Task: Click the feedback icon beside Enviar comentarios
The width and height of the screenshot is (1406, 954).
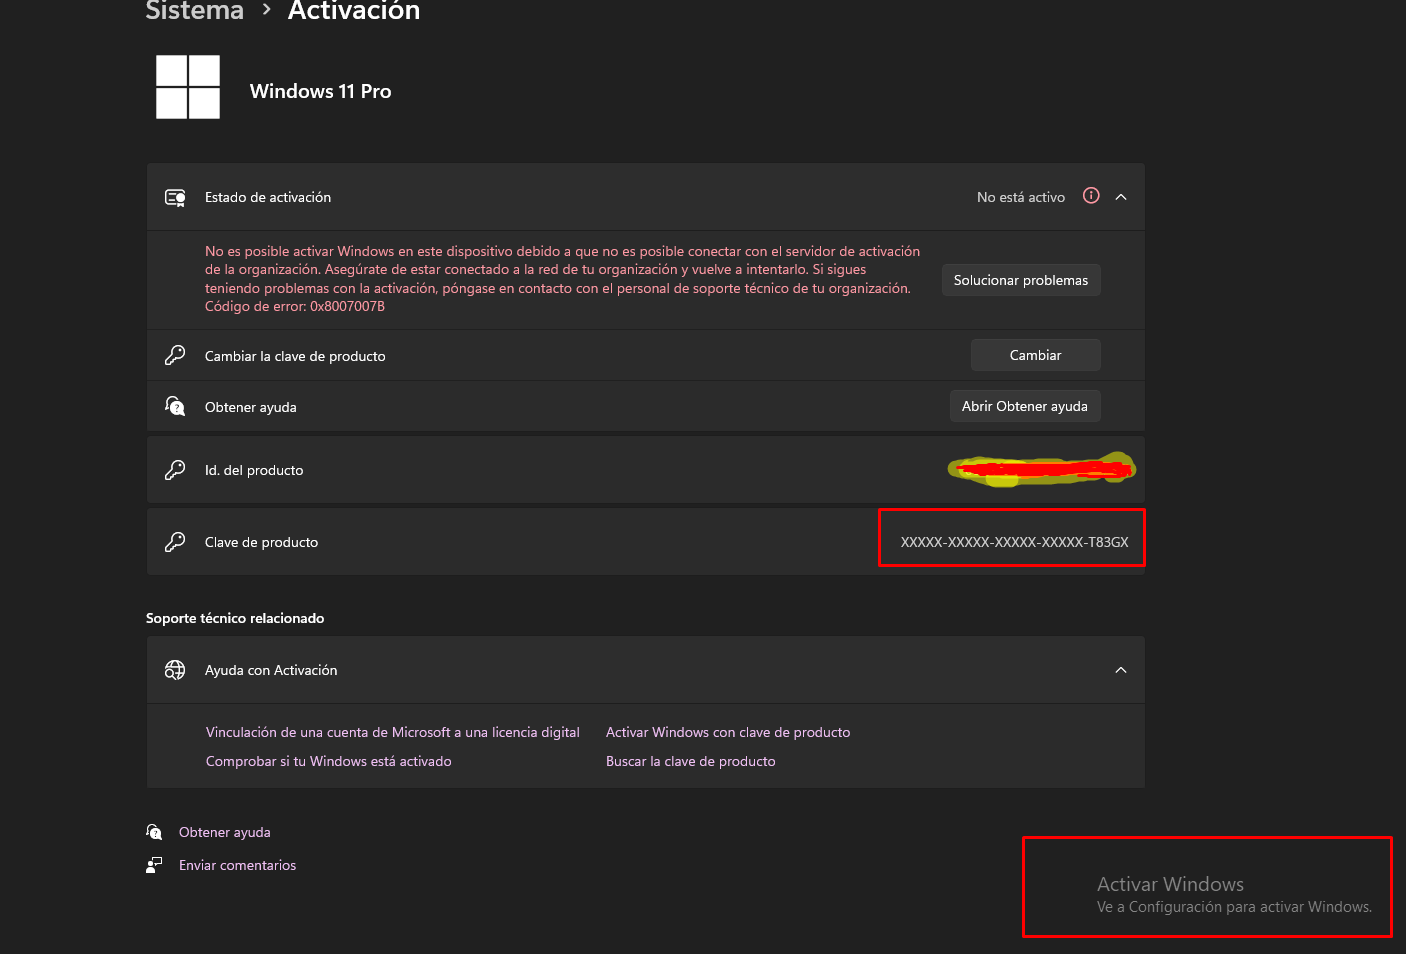Action: coord(154,865)
